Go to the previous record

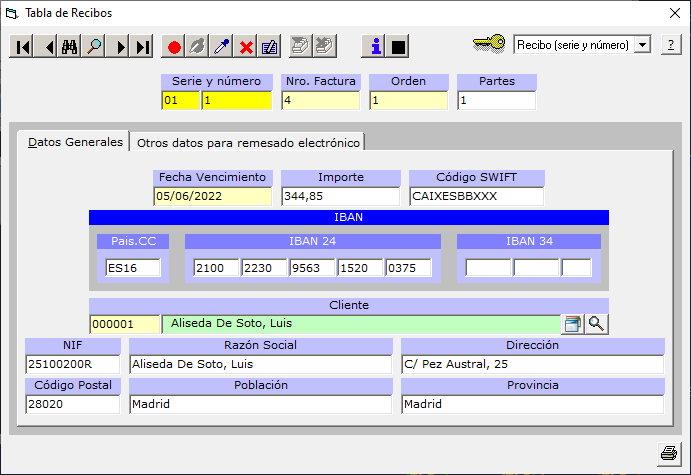46,46
